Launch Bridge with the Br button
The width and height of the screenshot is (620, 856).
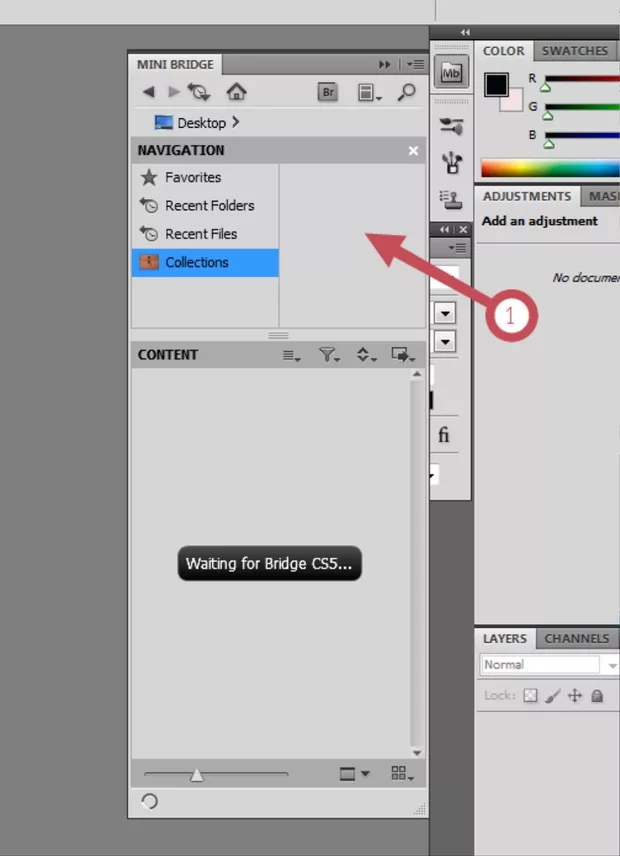328,92
